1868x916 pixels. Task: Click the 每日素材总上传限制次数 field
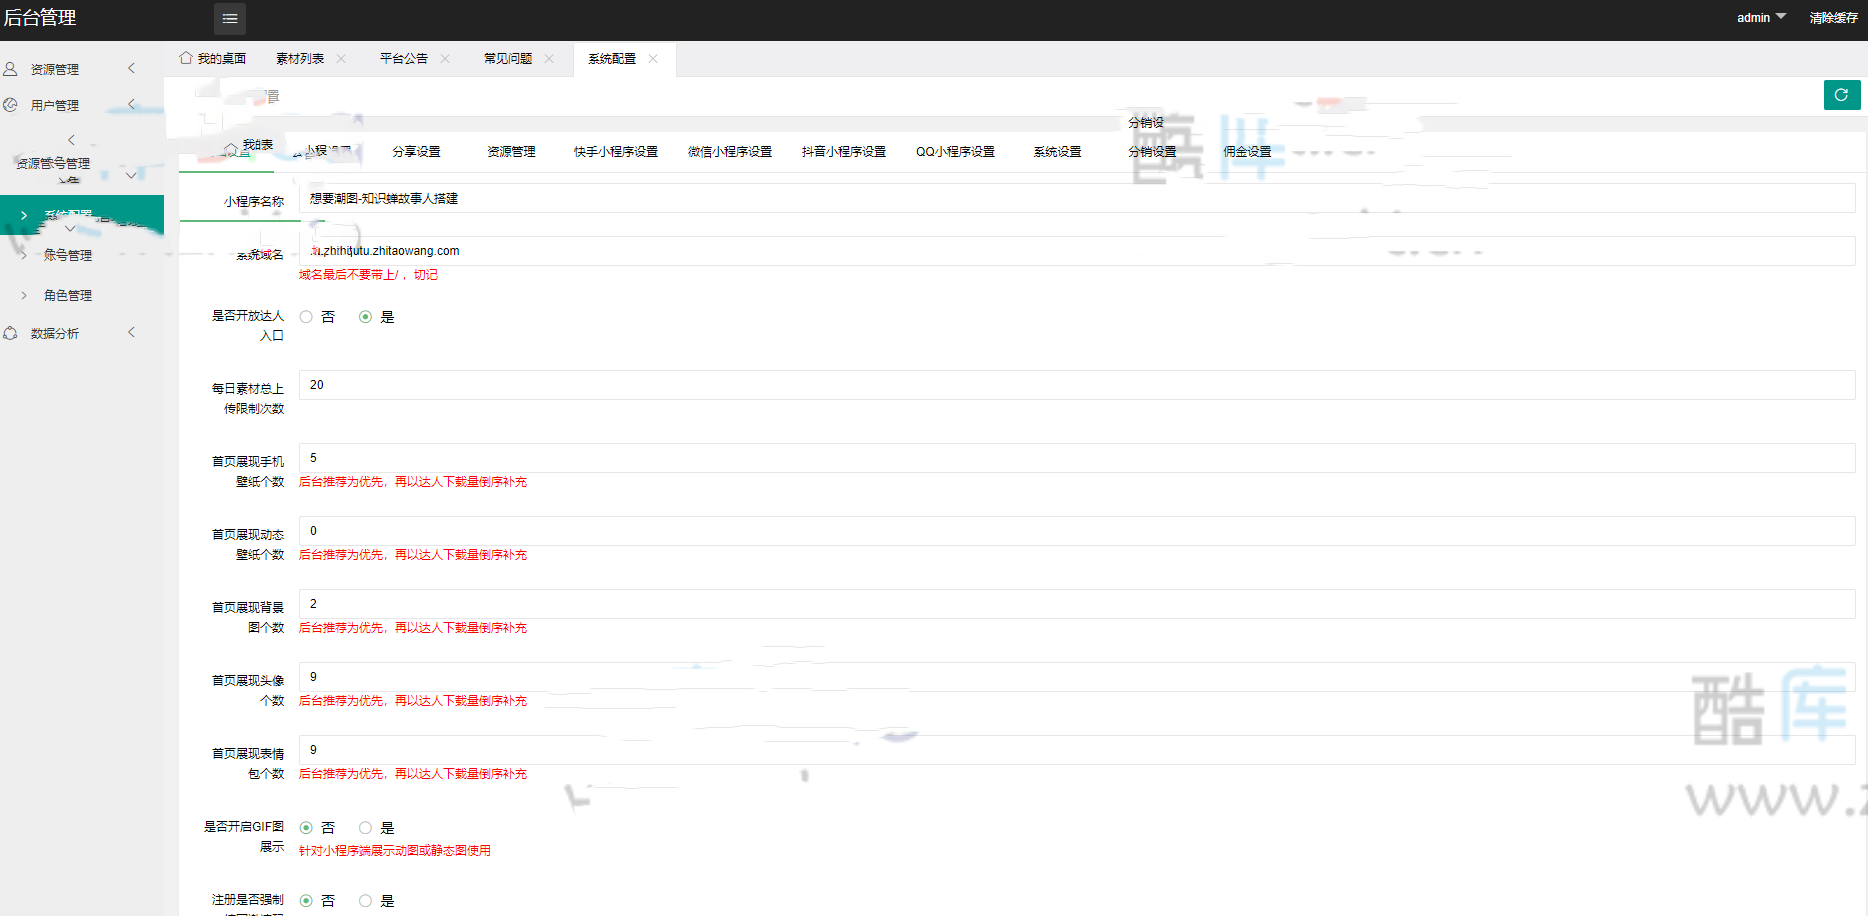pos(1077,385)
